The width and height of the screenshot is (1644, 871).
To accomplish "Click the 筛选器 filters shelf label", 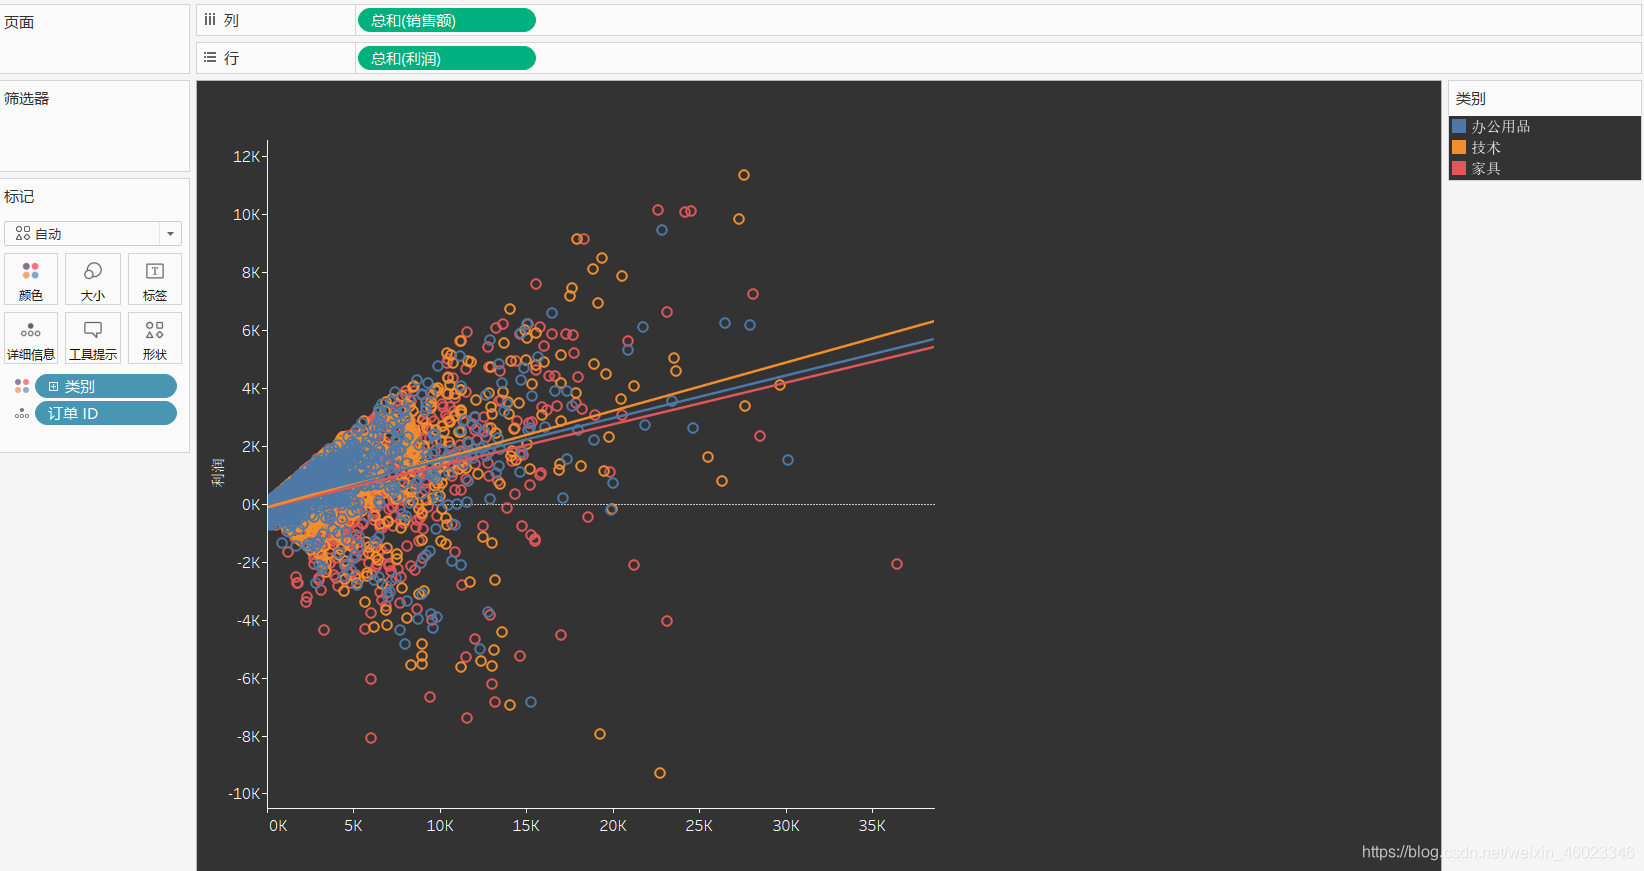I will [x=27, y=98].
